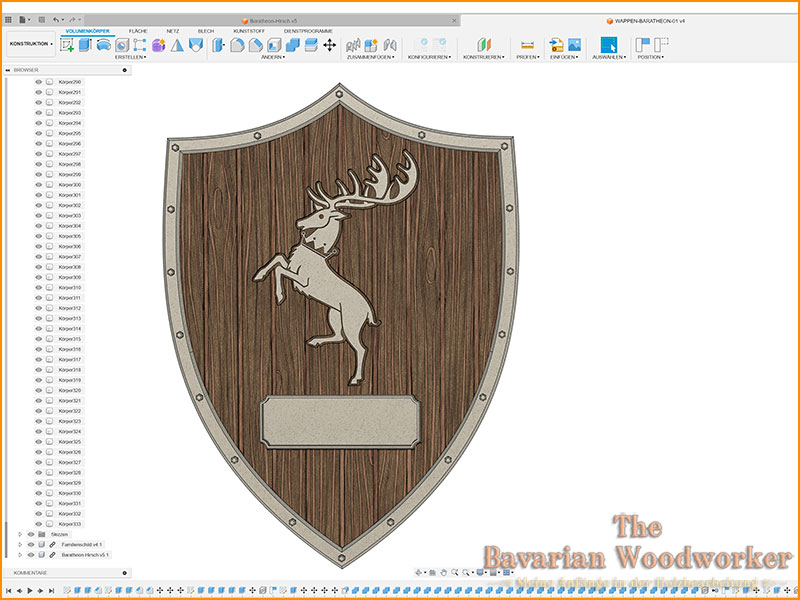Choose the Insert Derive icon
The image size is (800, 600).
[x=556, y=45]
